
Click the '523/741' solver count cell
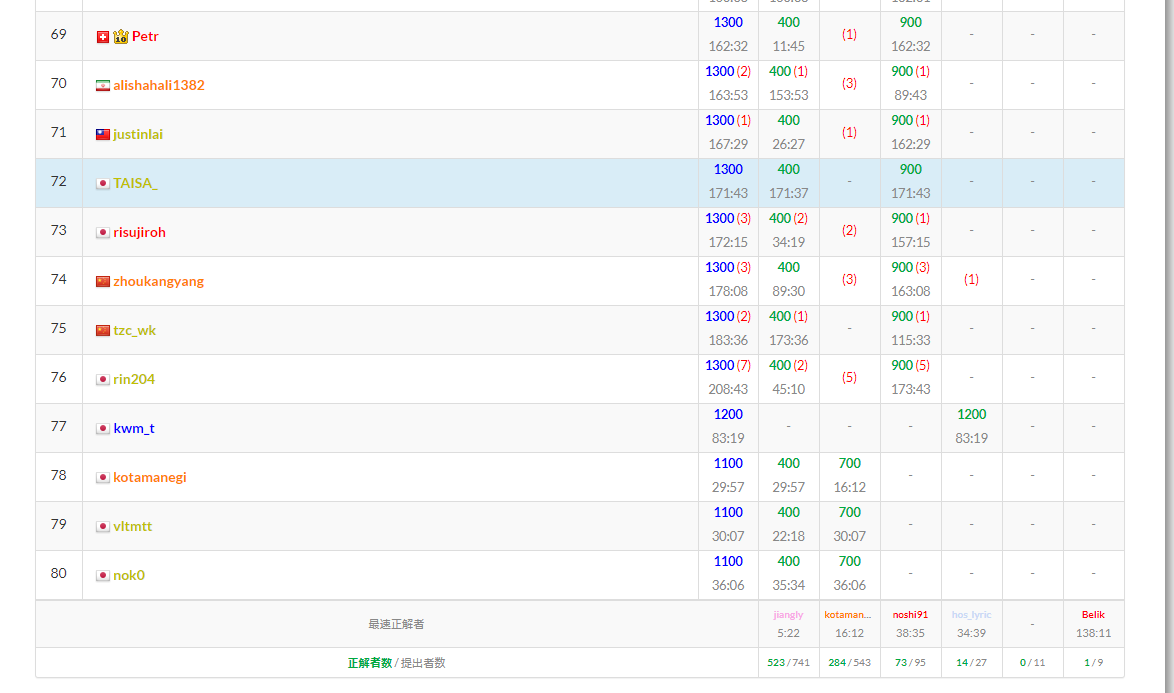tap(788, 663)
